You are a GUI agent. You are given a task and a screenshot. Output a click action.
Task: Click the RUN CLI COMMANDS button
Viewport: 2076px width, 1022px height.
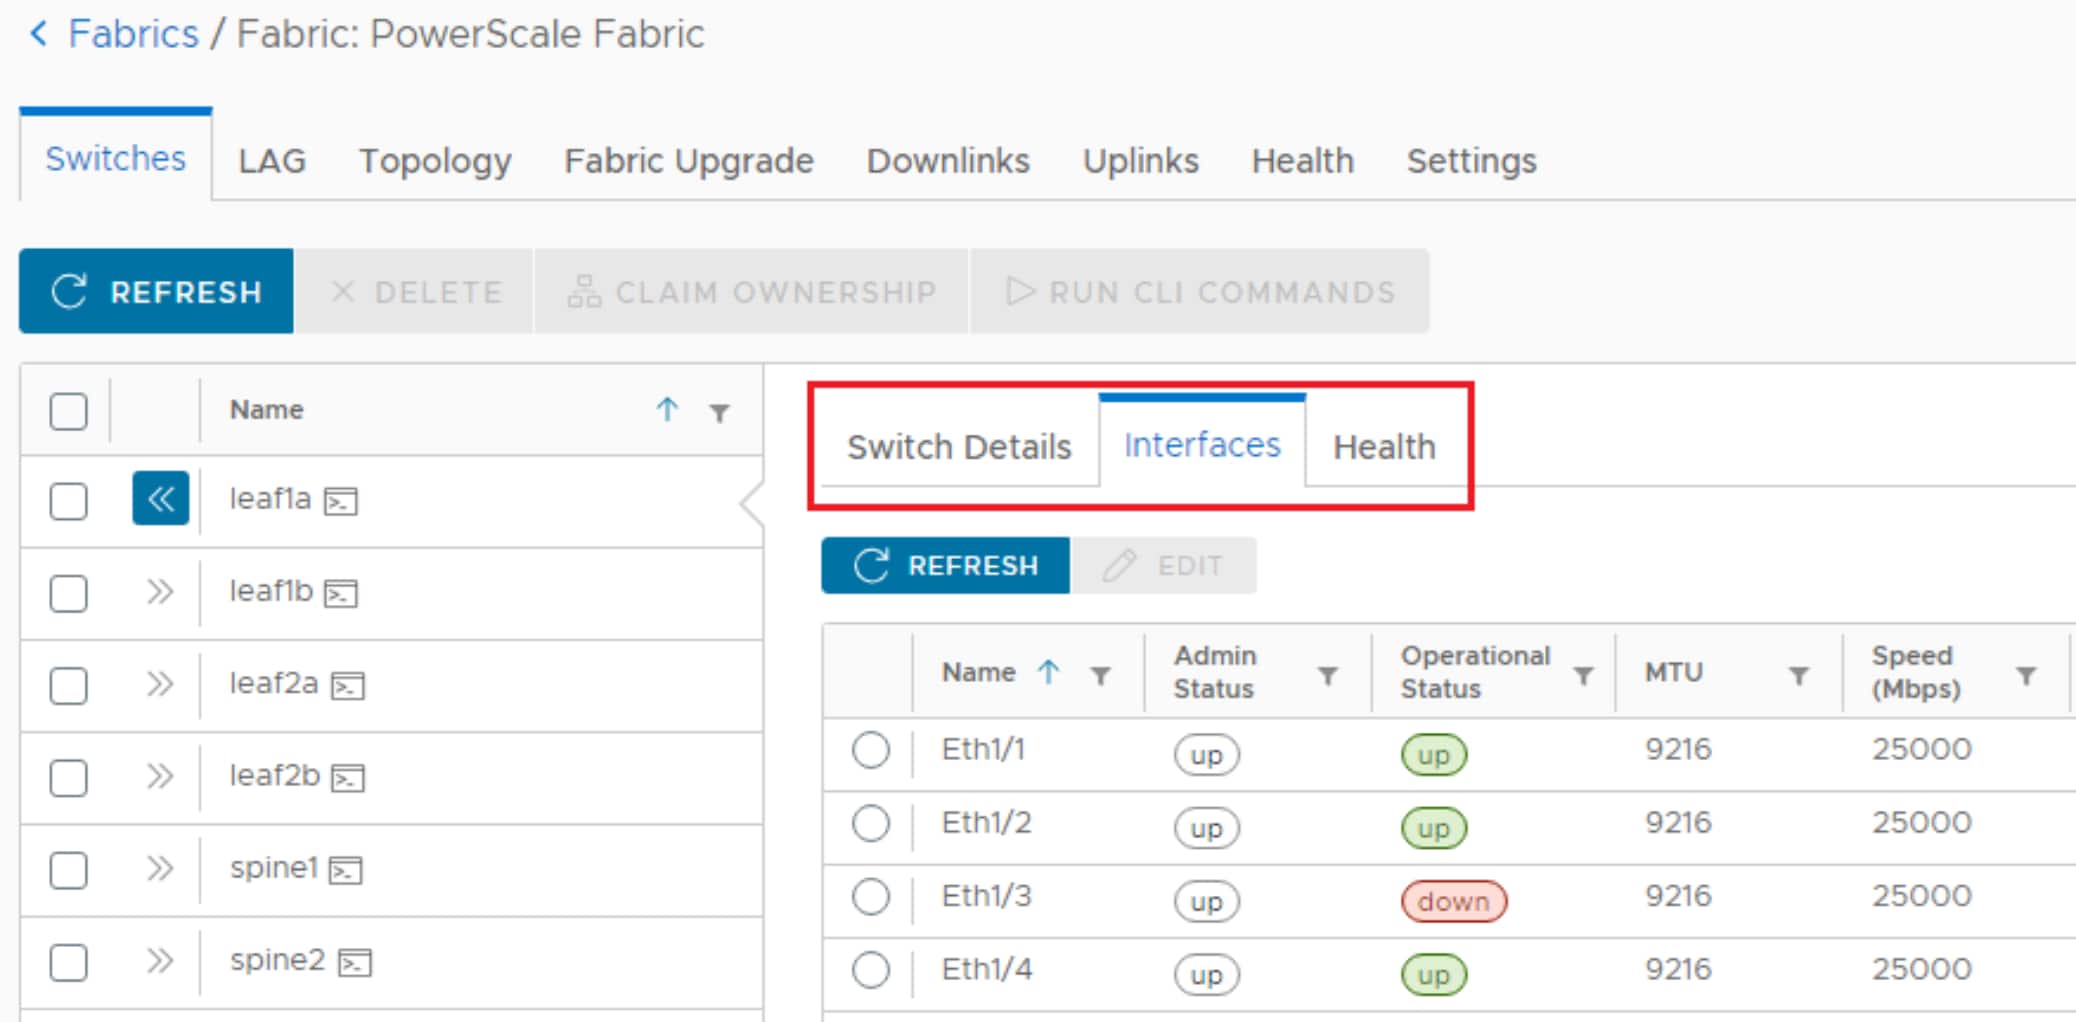1199,291
